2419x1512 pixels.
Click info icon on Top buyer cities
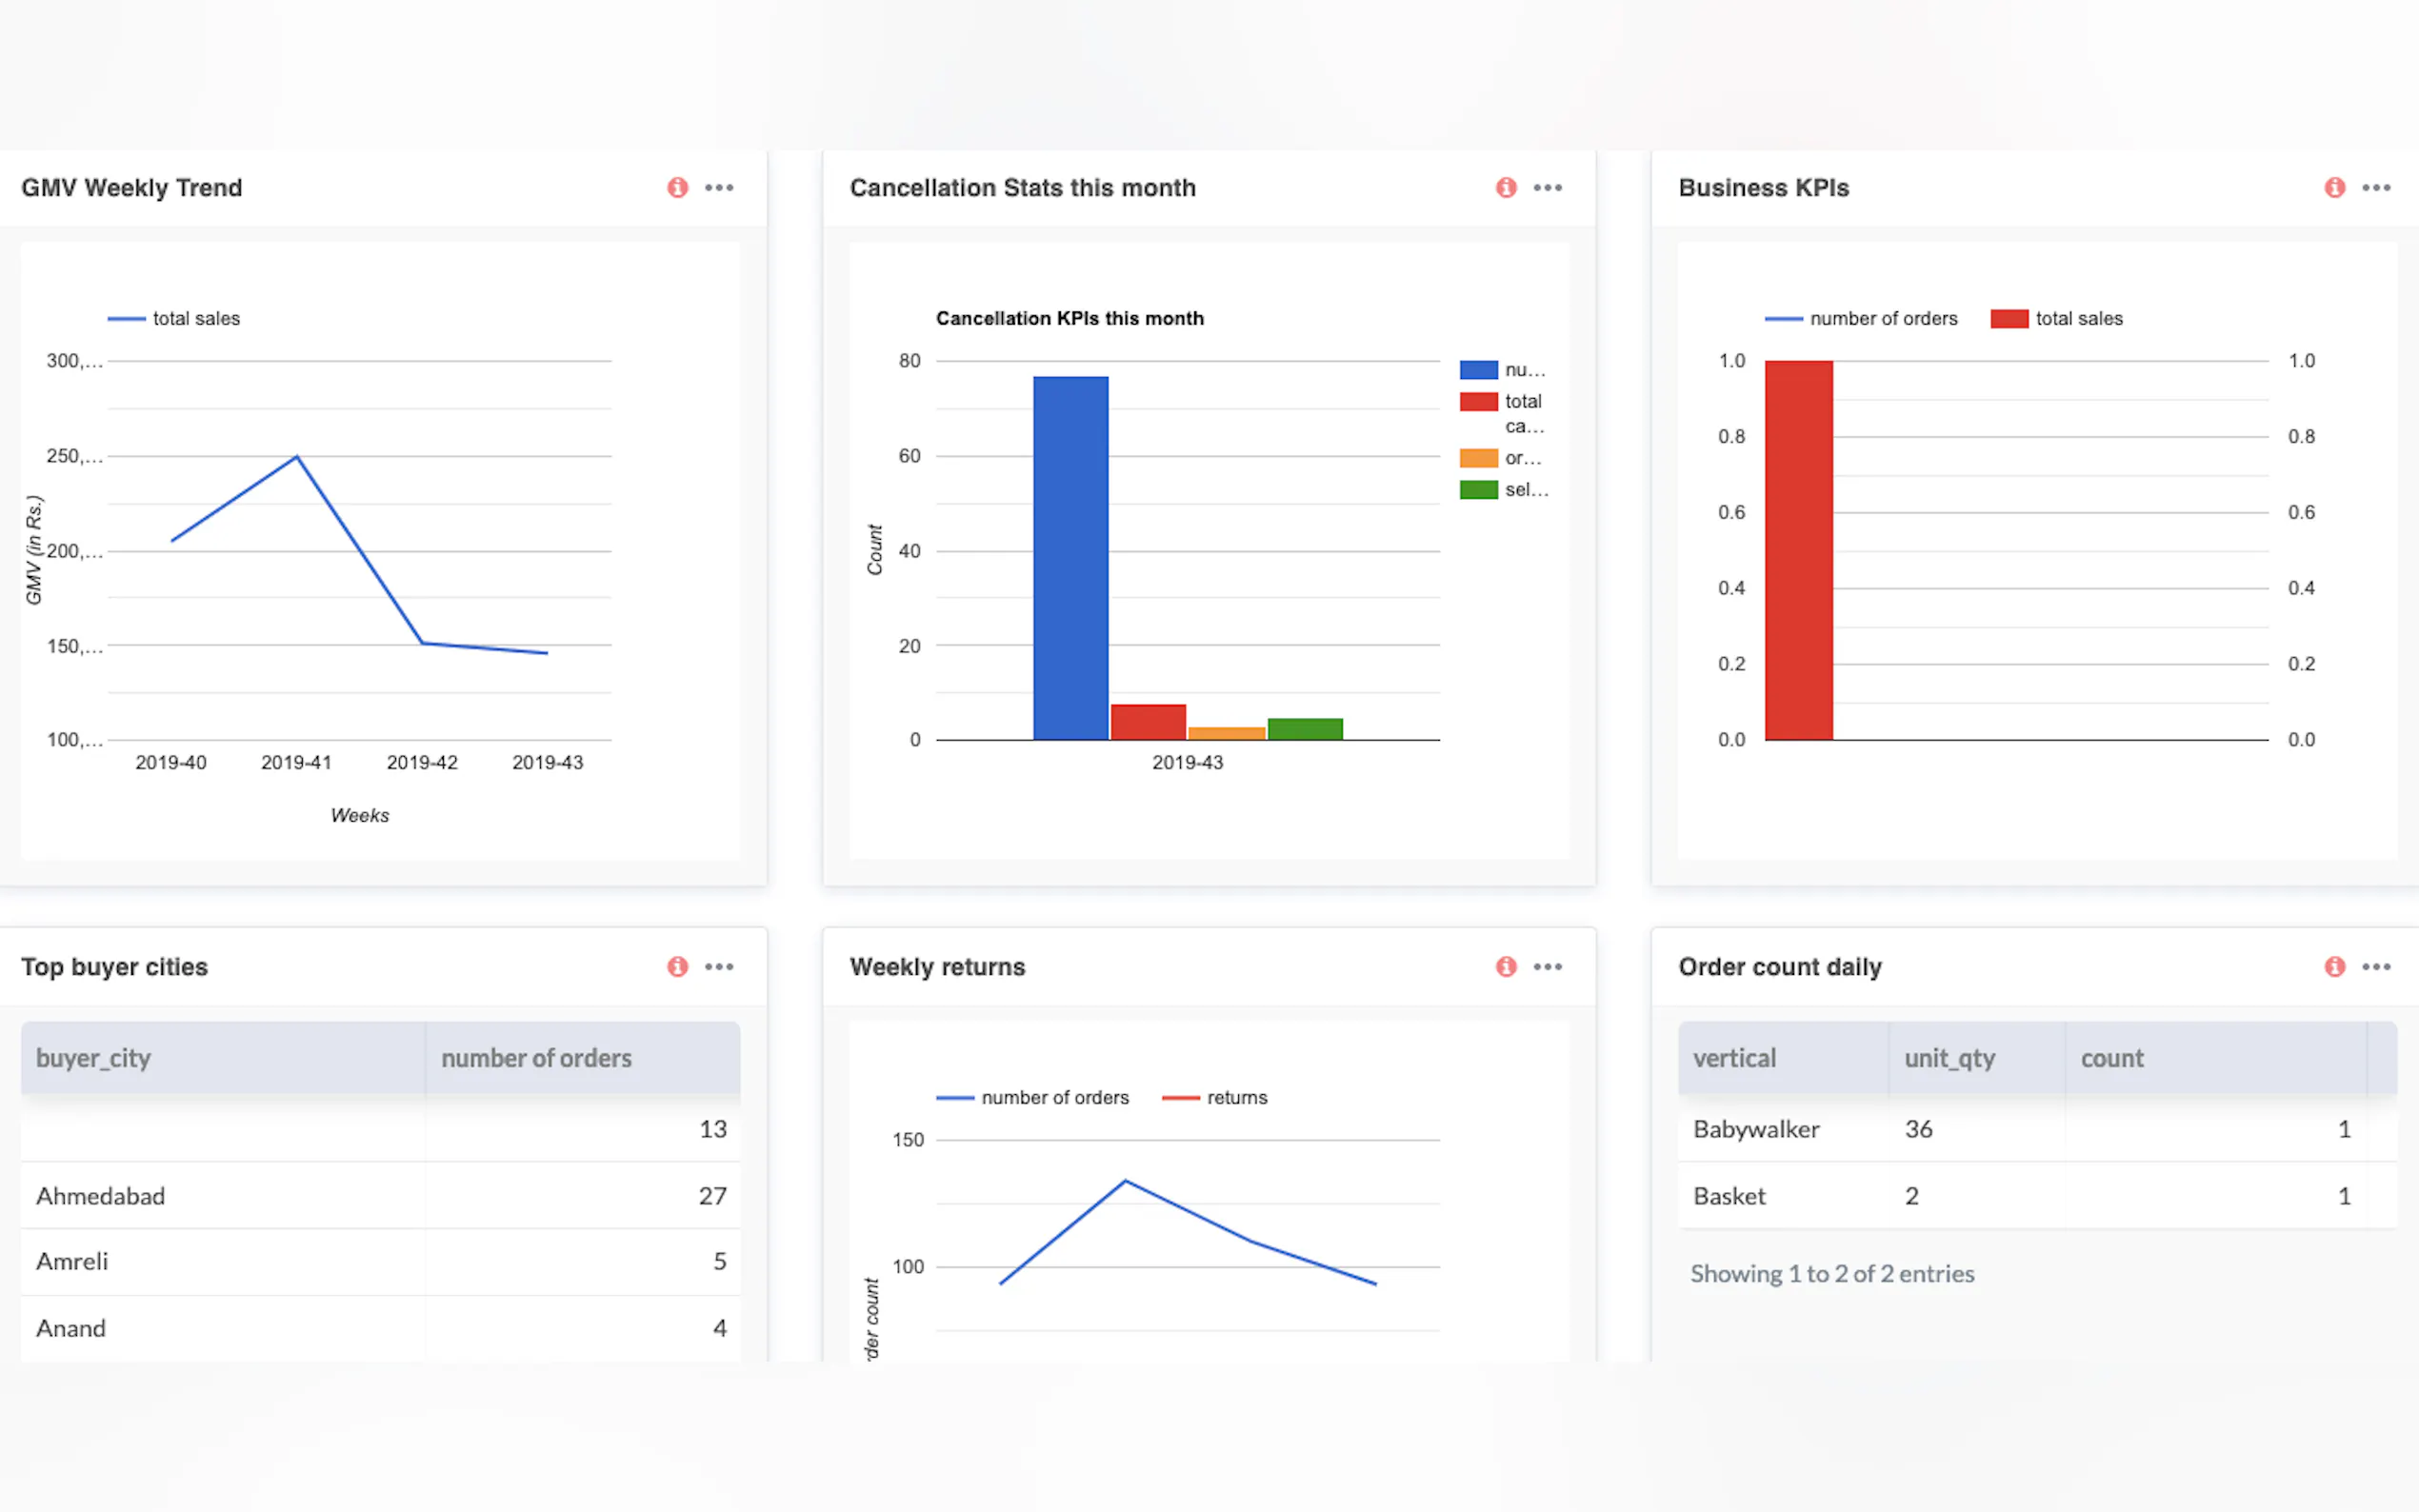click(677, 966)
